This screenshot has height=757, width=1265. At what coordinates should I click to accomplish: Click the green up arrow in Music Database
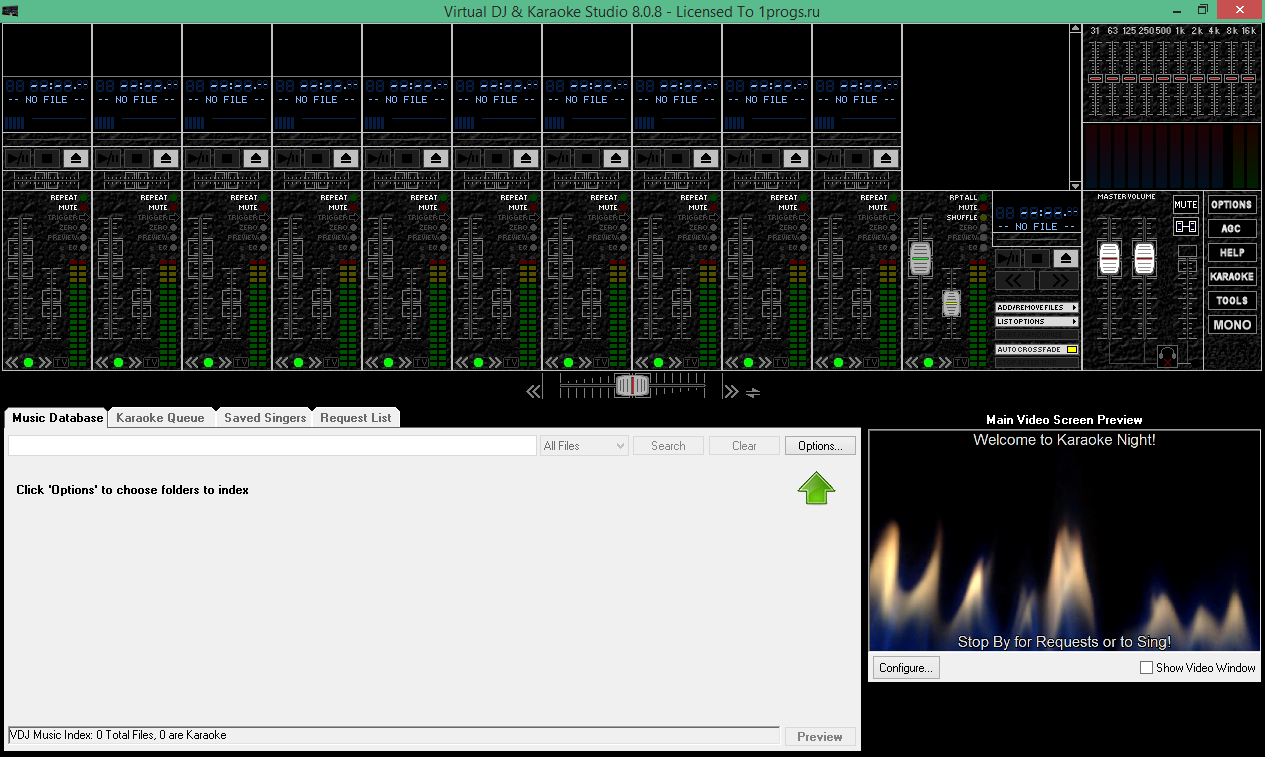816,488
